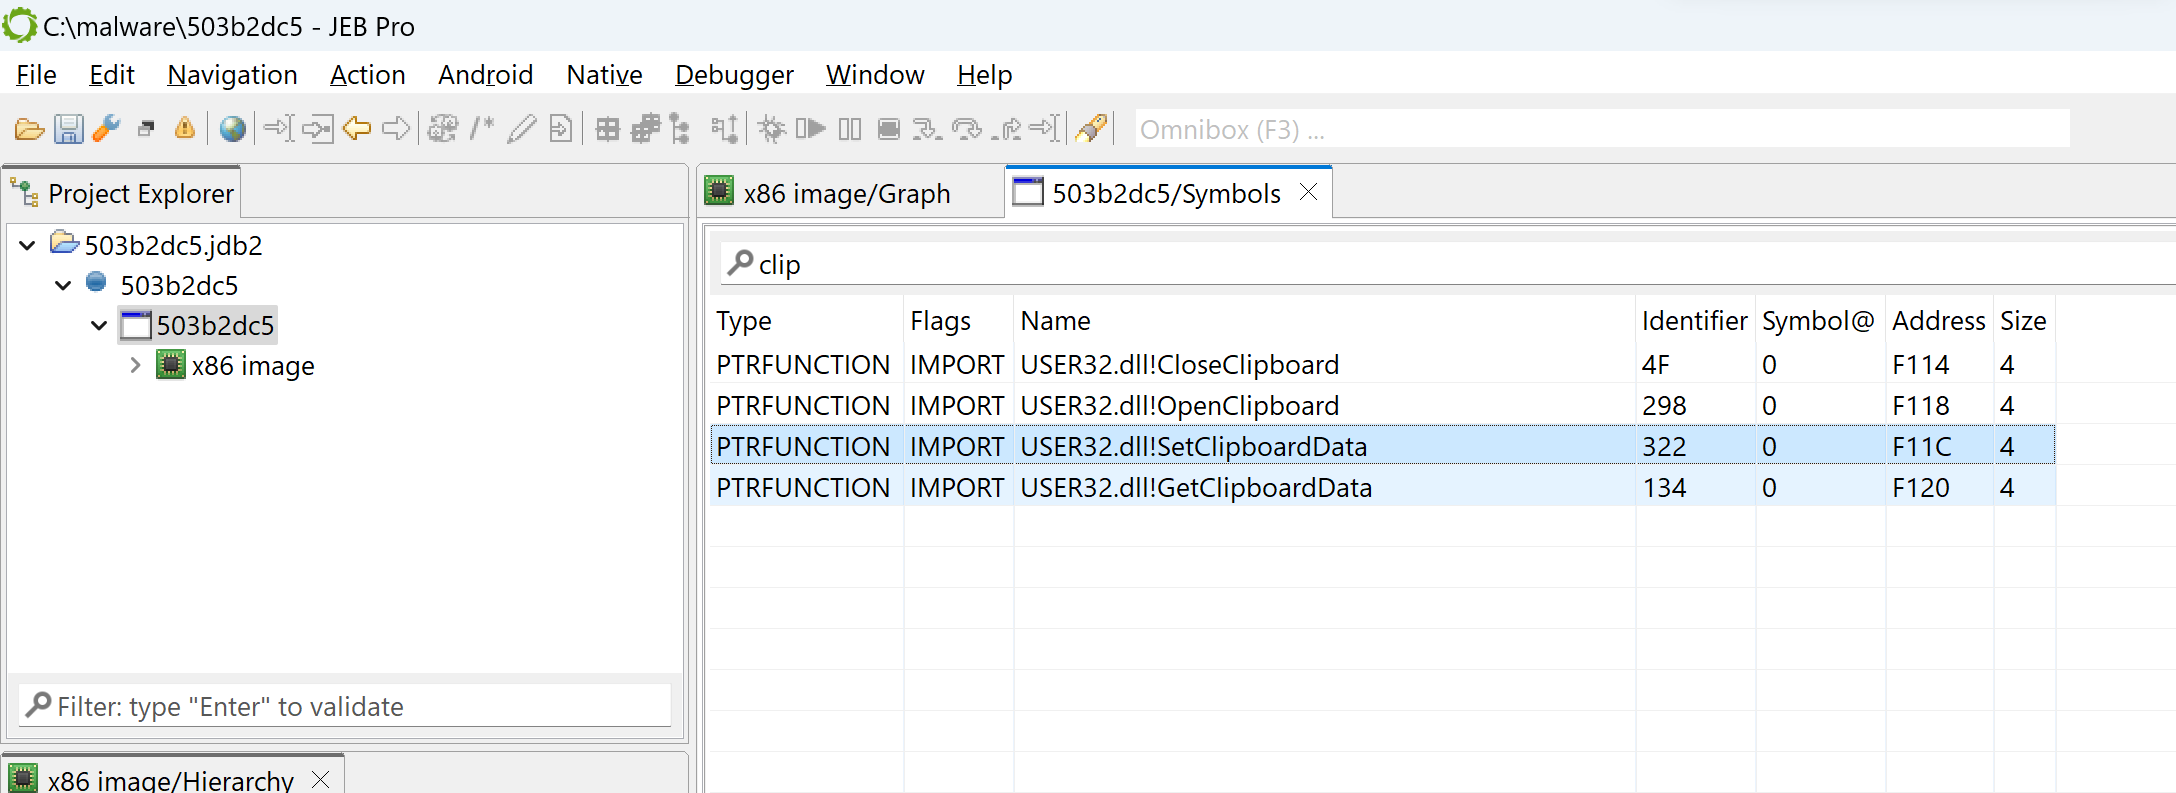
Task: Navigate back with the yellow left arrow
Action: tap(357, 128)
